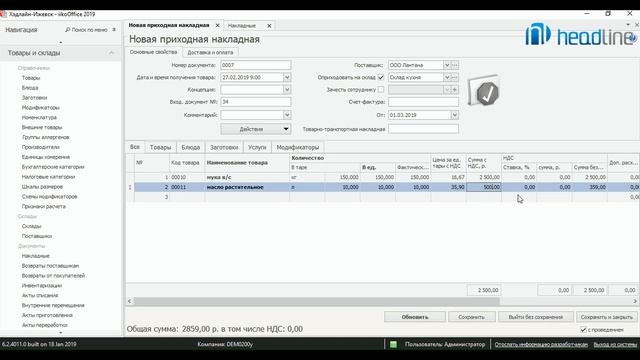
Task: Select the Услуги filter tab
Action: 257,147
